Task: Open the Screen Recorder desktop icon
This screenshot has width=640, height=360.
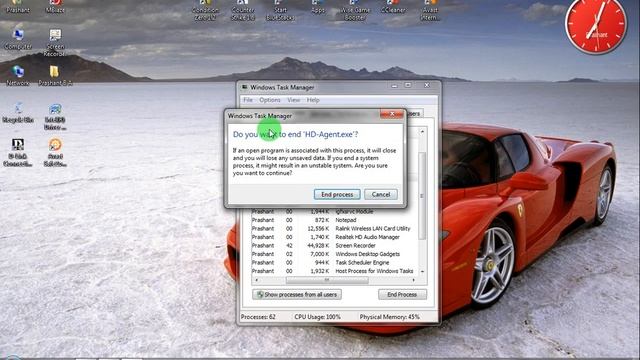Action: point(55,42)
